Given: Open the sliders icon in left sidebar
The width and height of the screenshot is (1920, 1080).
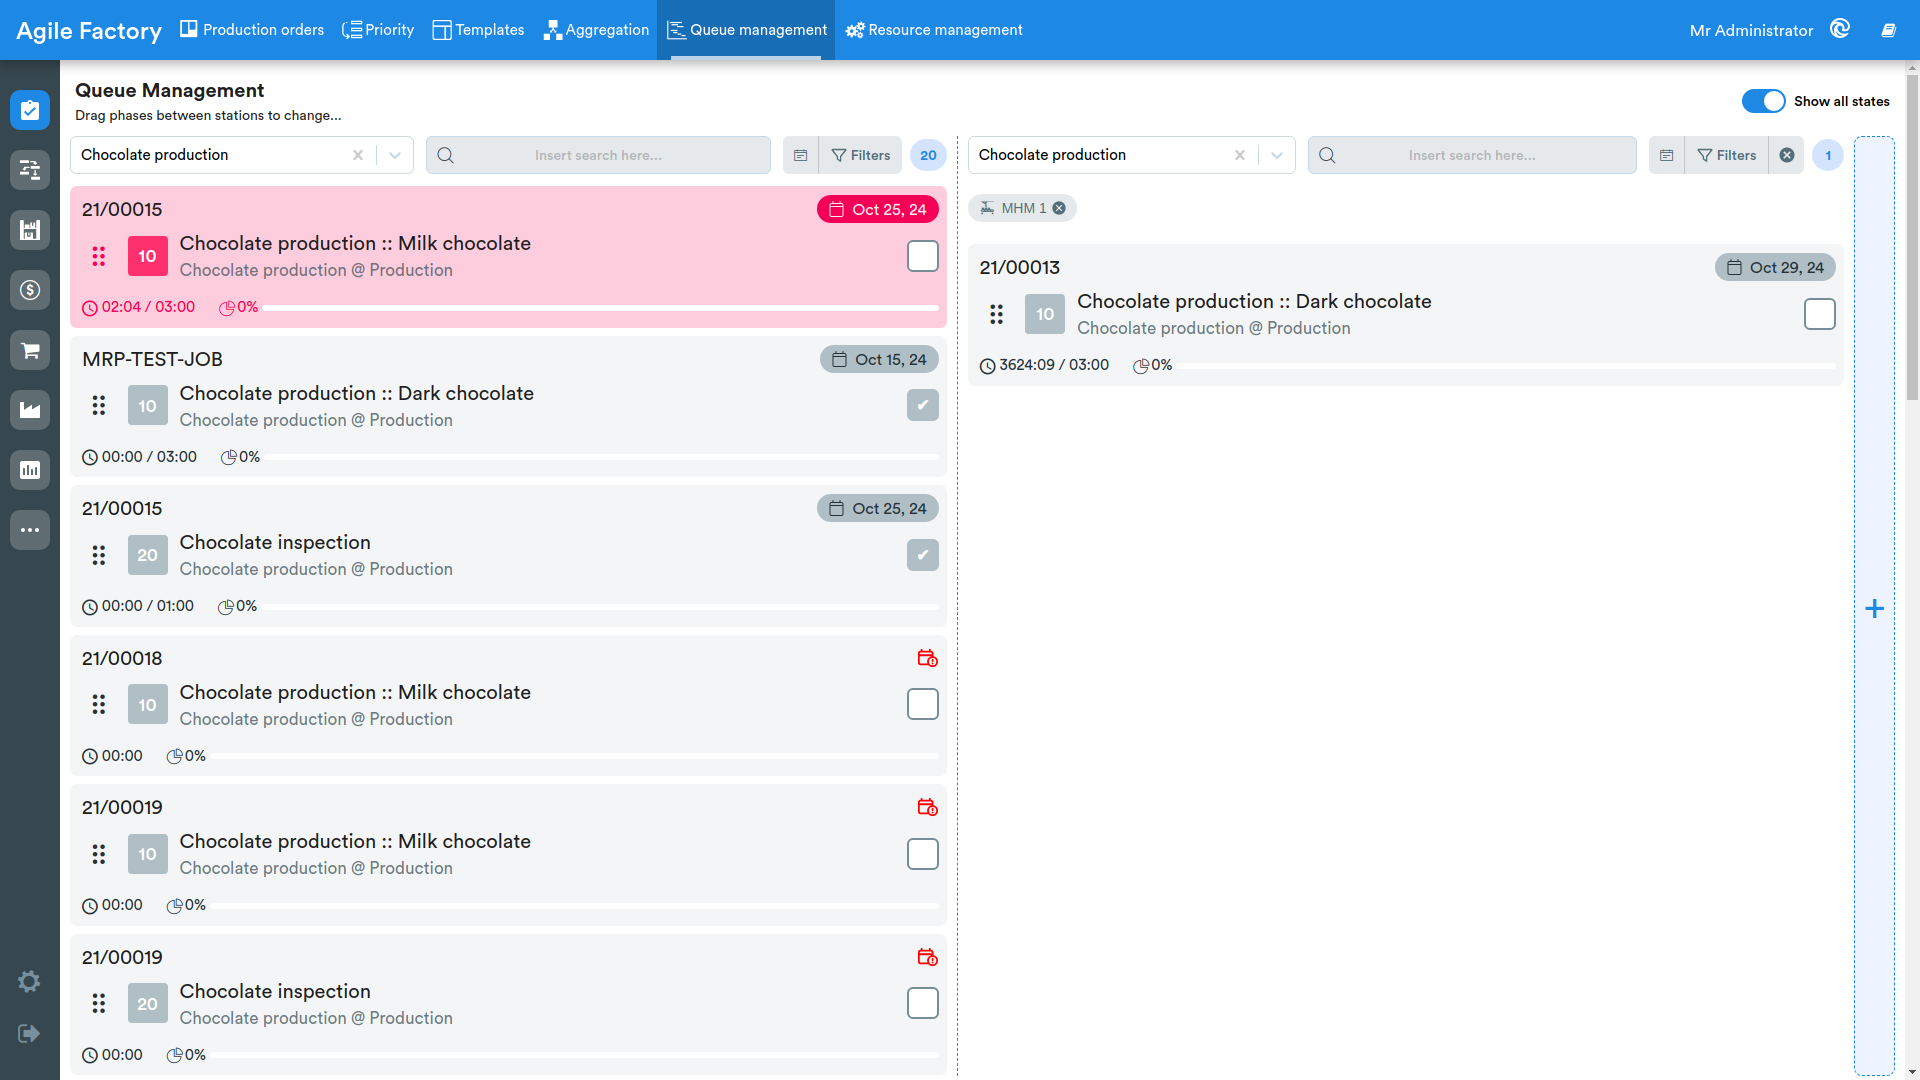Looking at the screenshot, I should (30, 170).
